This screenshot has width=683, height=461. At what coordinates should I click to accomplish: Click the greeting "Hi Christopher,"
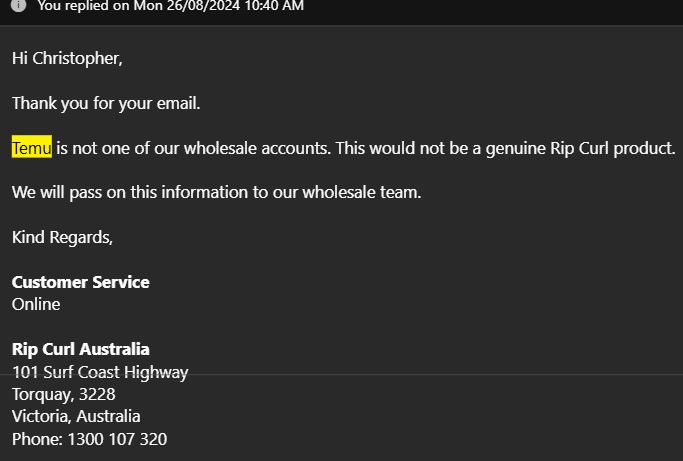(x=67, y=58)
